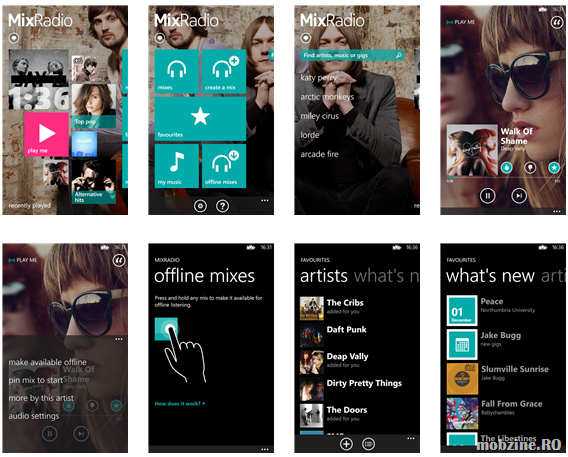The height and width of the screenshot is (457, 568).
Task: Switch to the greyed 'what's n' pivot tab
Action: click(x=386, y=276)
